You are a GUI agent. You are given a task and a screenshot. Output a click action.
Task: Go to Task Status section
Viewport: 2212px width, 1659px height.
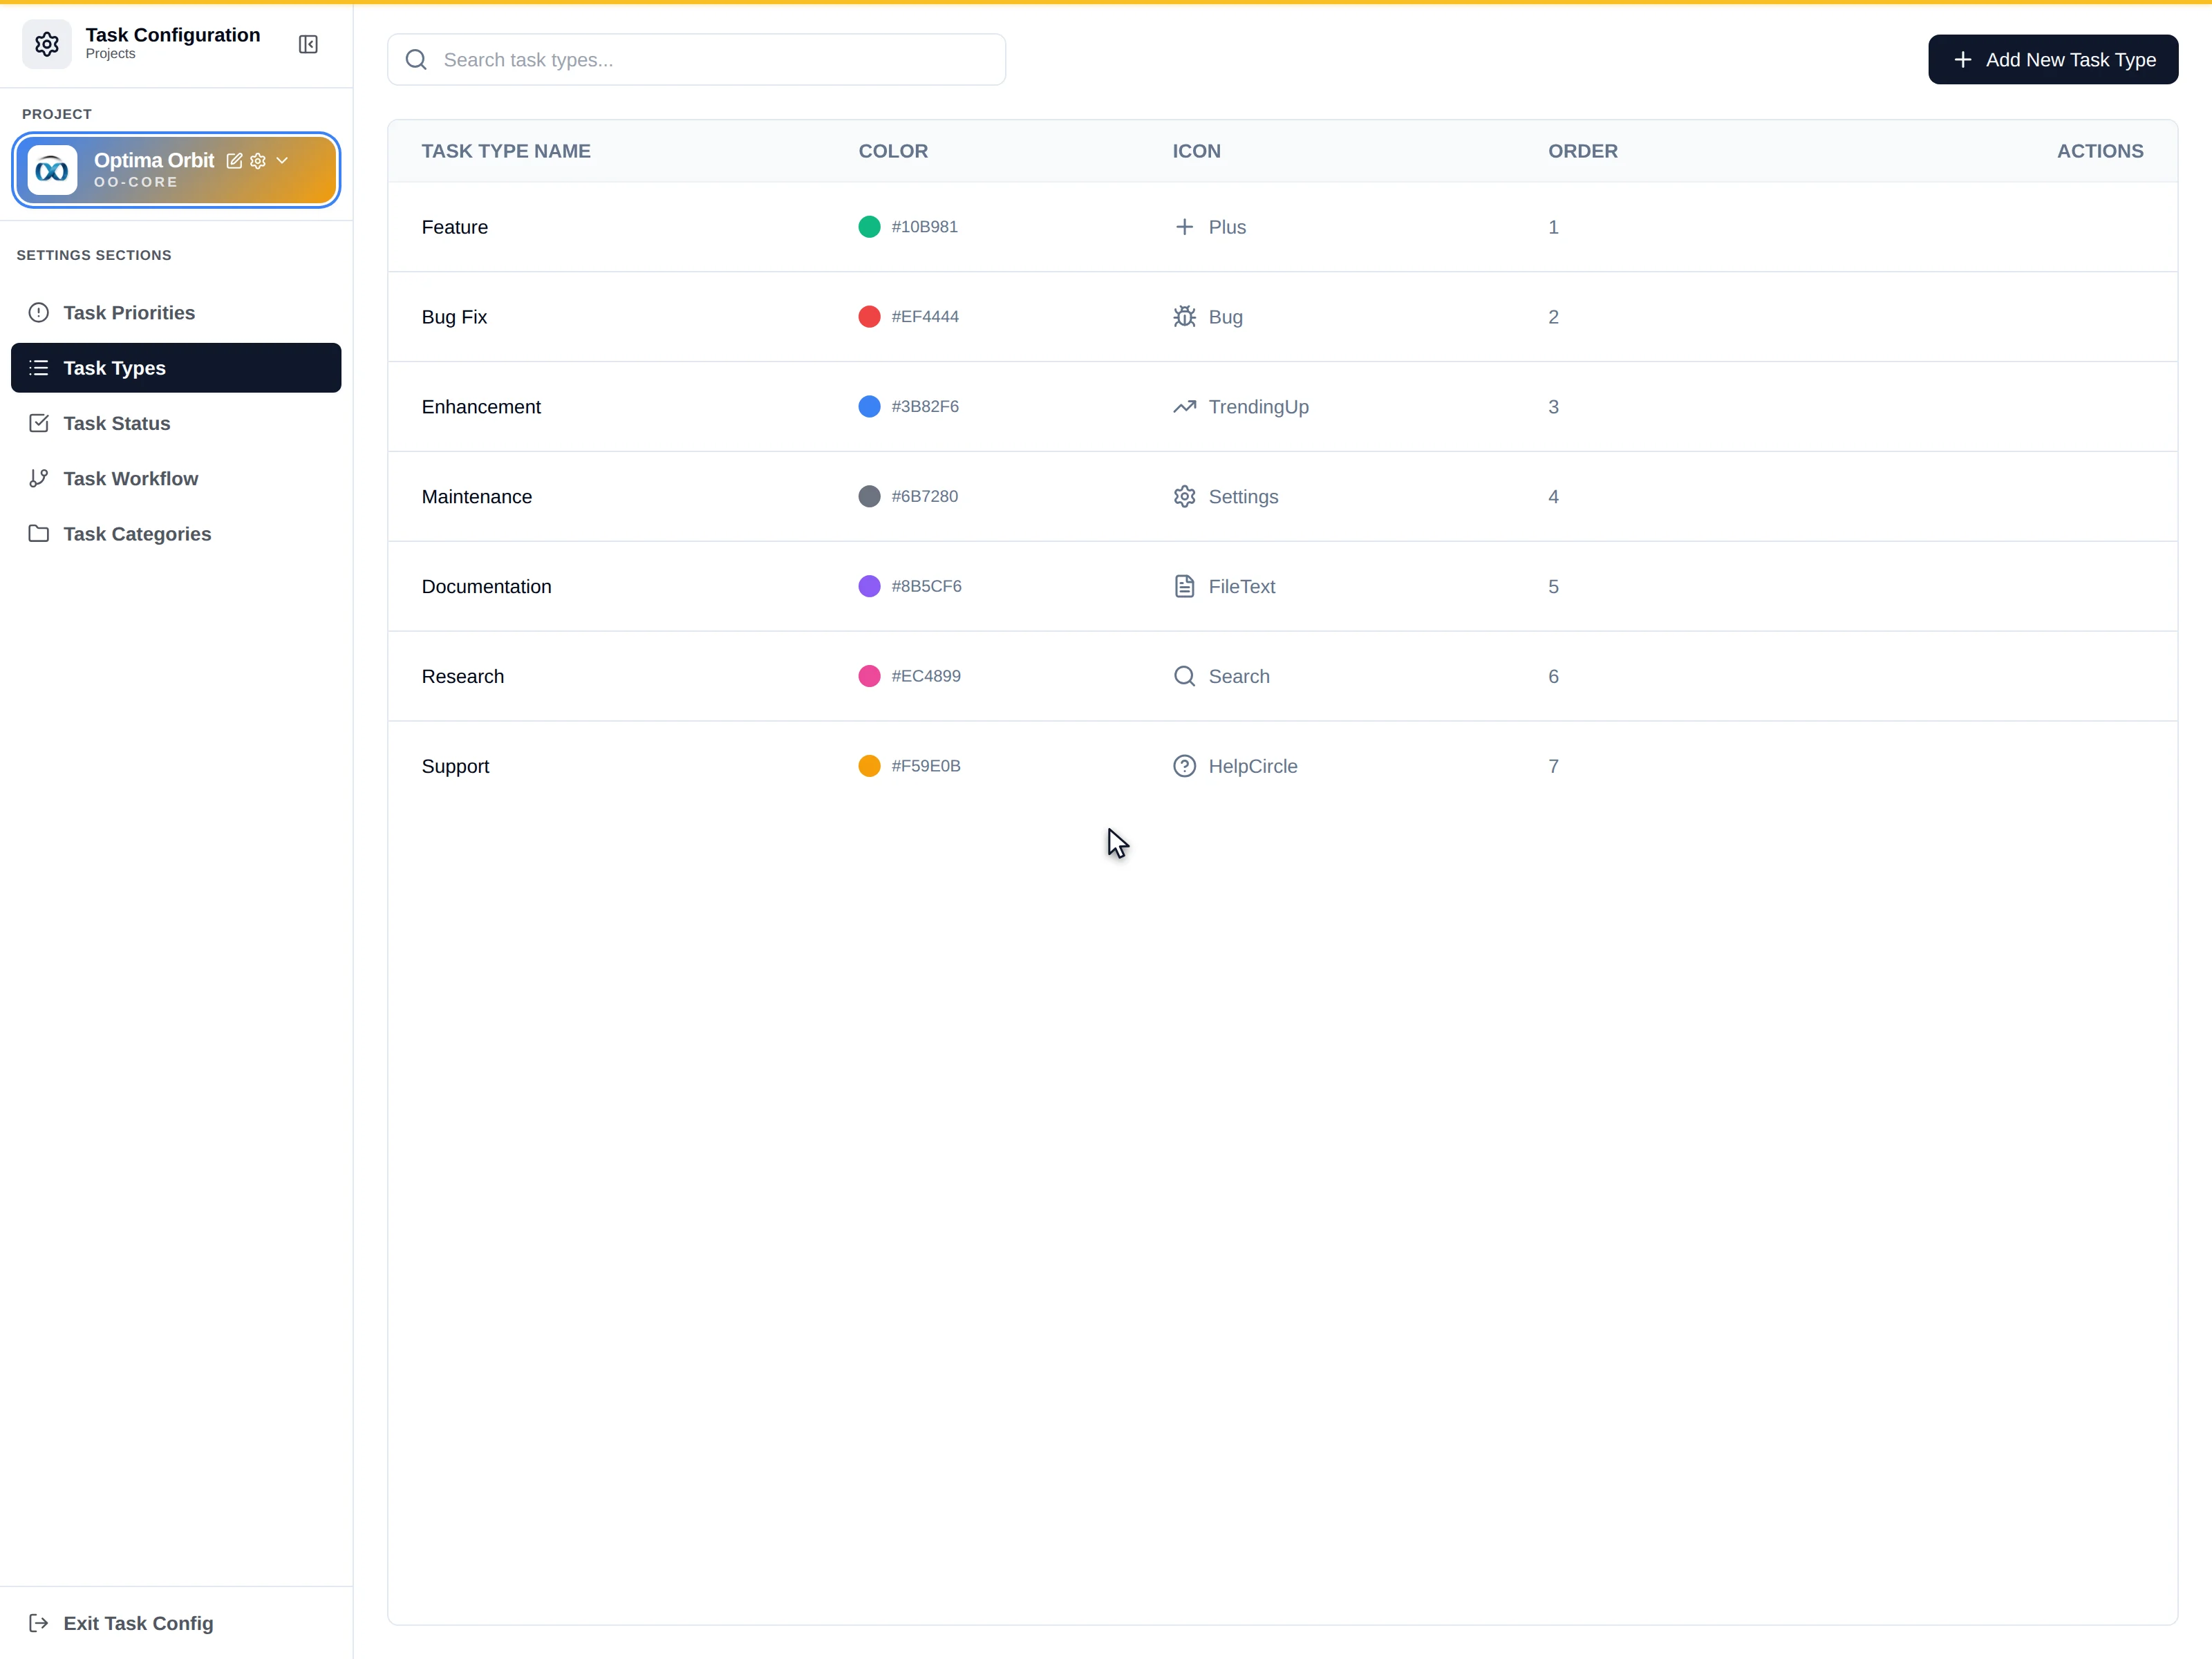[x=176, y=423]
